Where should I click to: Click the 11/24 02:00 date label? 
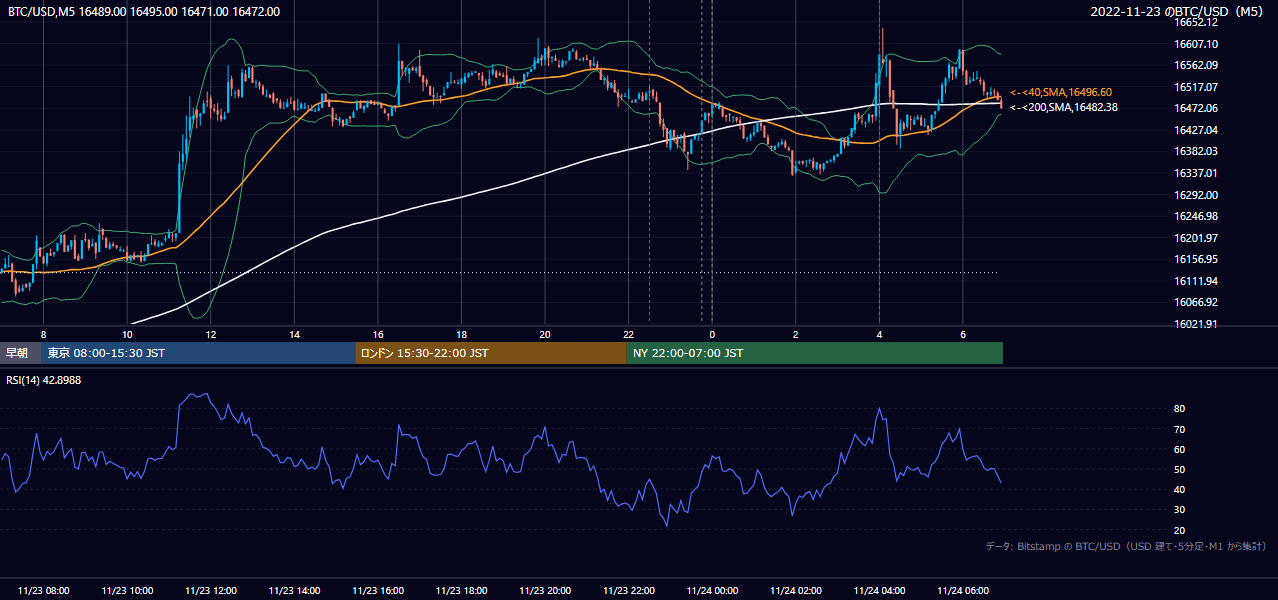795,591
